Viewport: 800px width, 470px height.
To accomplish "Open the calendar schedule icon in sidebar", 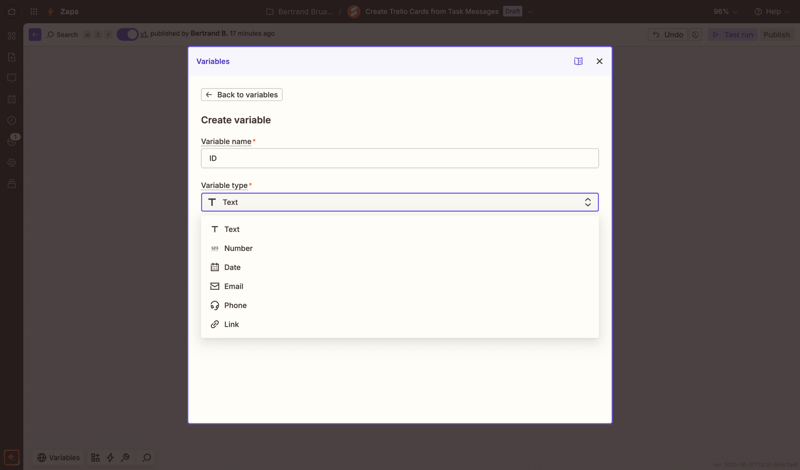I will point(11,99).
